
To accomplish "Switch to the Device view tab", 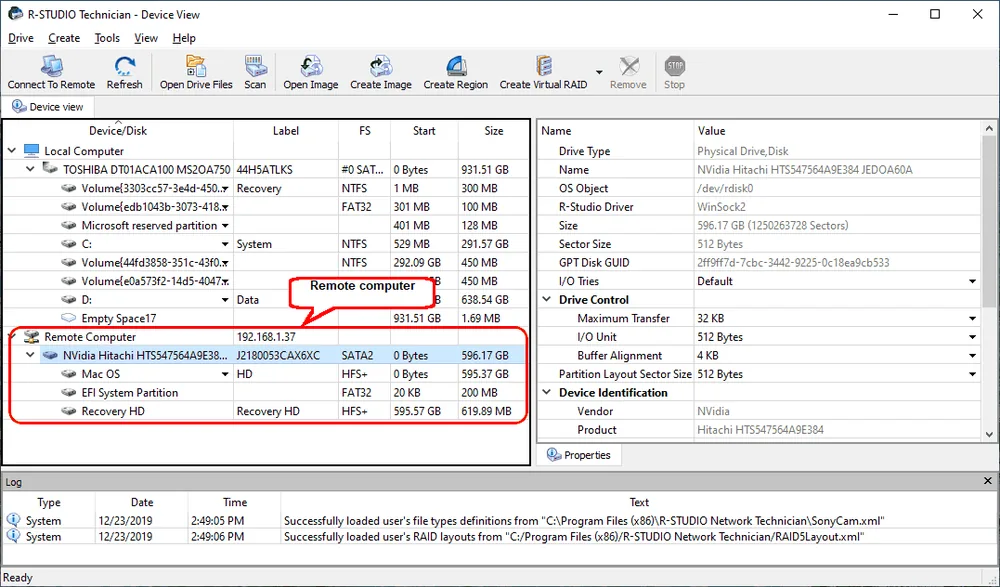I will pos(48,107).
